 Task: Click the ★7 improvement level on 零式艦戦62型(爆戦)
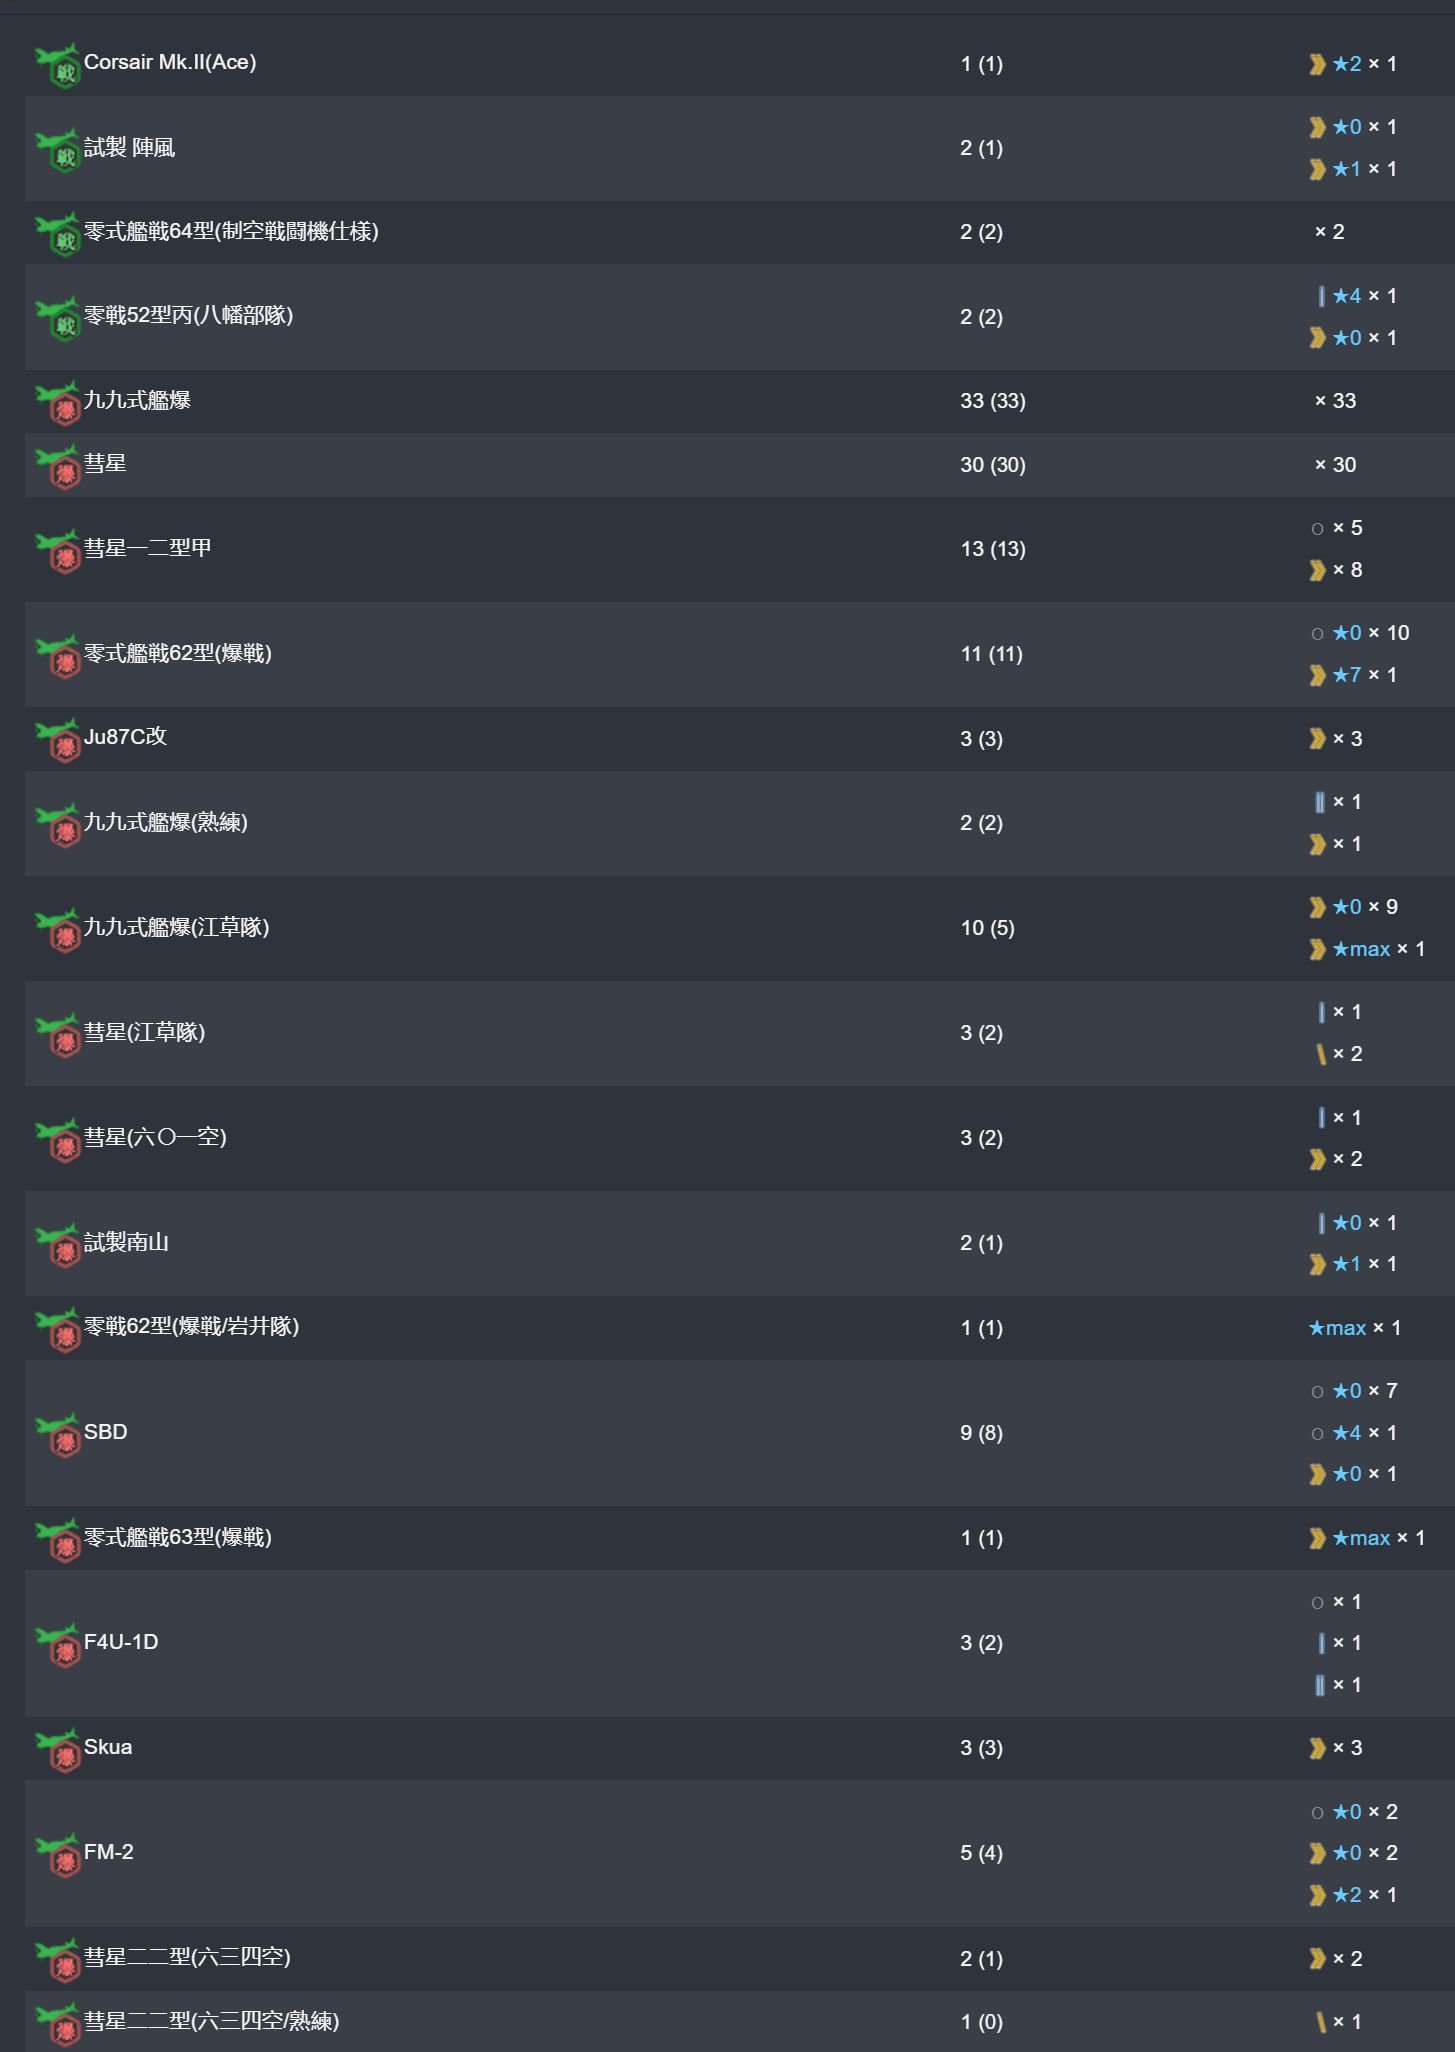(x=1347, y=675)
